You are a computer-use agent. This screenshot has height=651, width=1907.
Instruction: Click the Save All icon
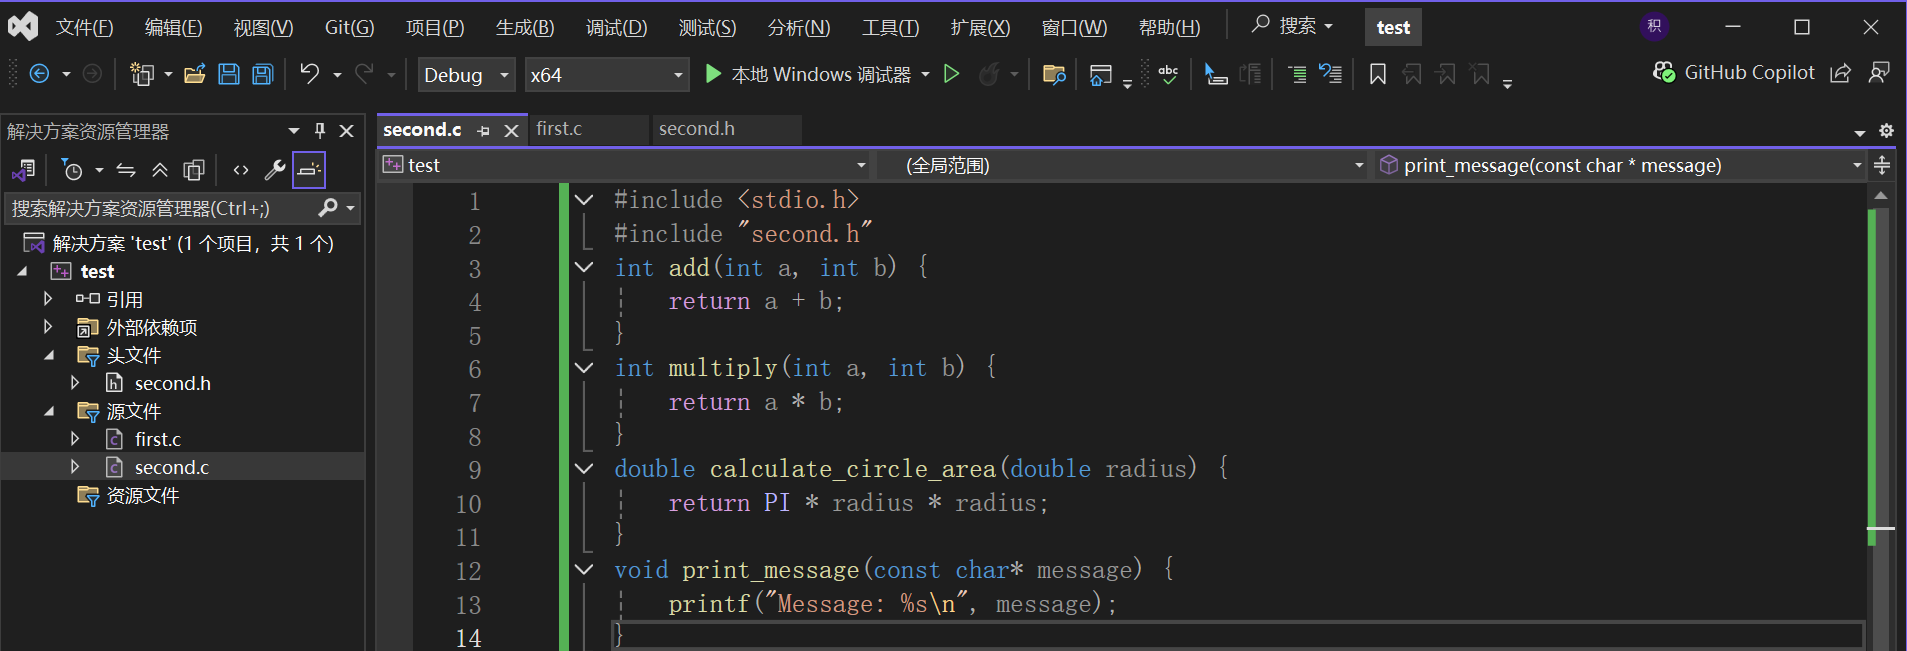click(263, 74)
